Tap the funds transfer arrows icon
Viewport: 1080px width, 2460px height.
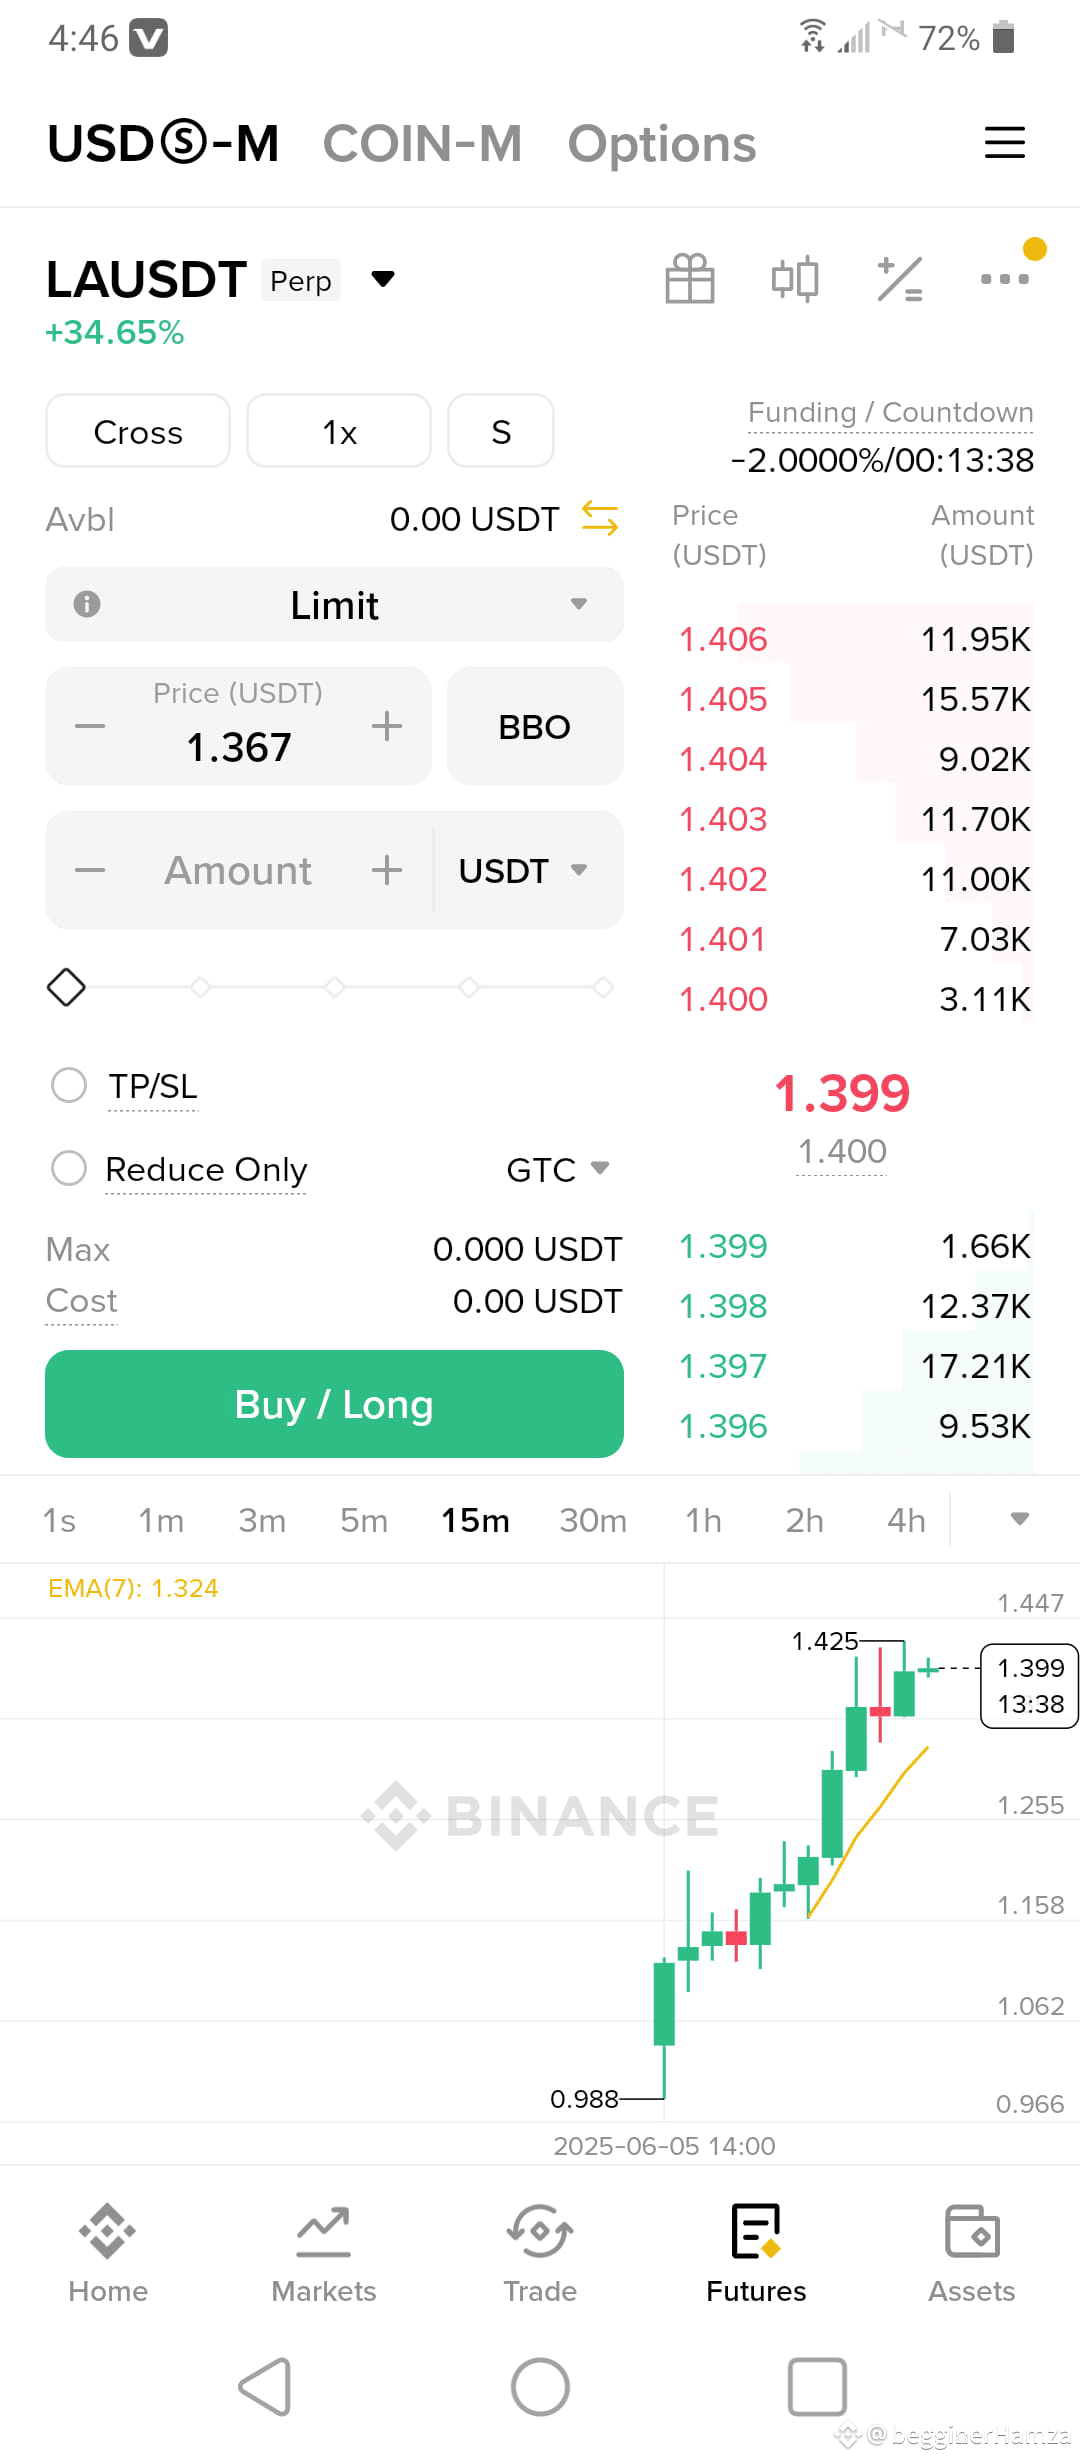(x=600, y=518)
